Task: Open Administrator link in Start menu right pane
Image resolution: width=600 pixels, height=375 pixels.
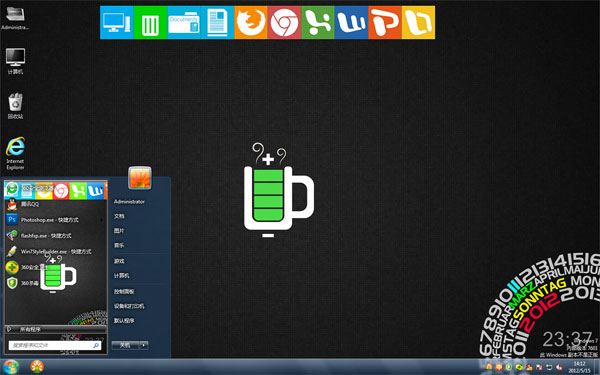Action: [129, 202]
